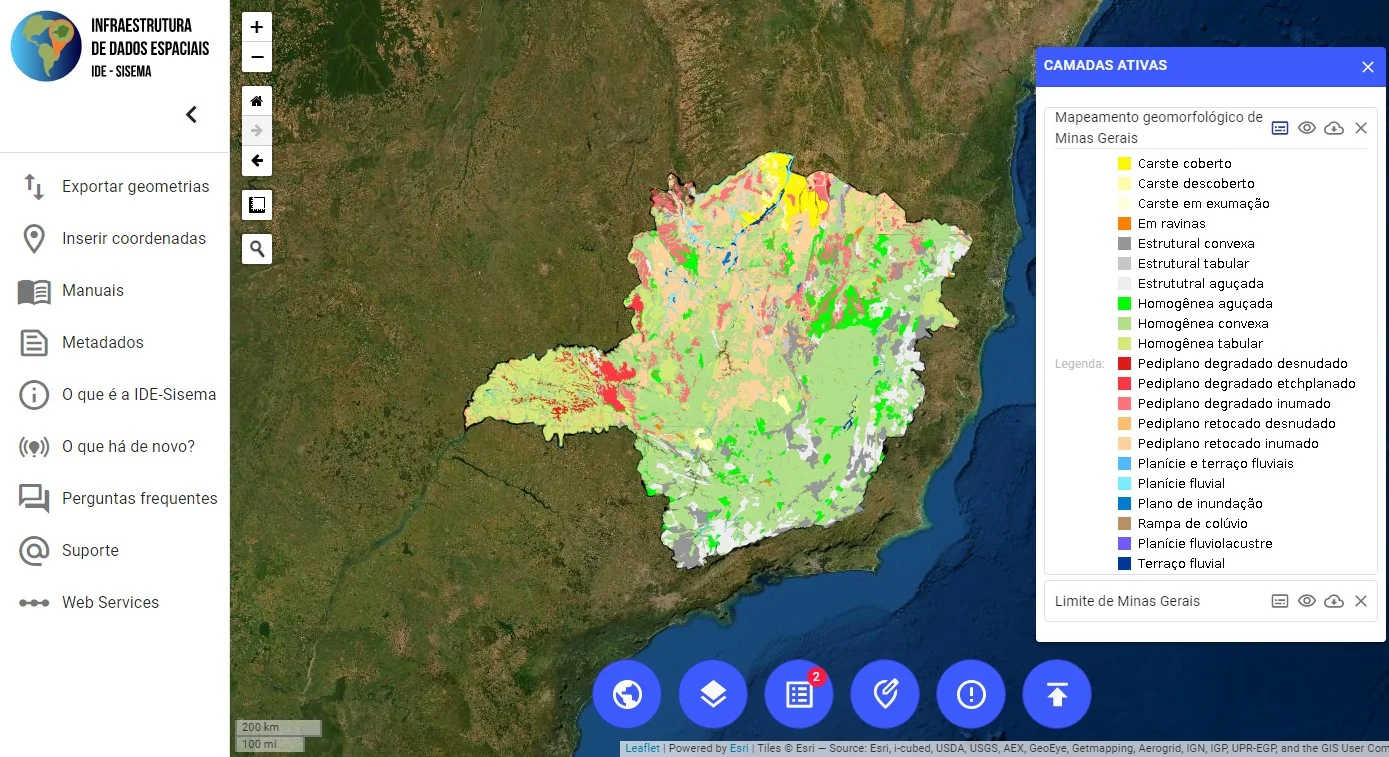
Task: Collapse legend of Mapeamento geomorfológico layer
Action: [x=1280, y=128]
